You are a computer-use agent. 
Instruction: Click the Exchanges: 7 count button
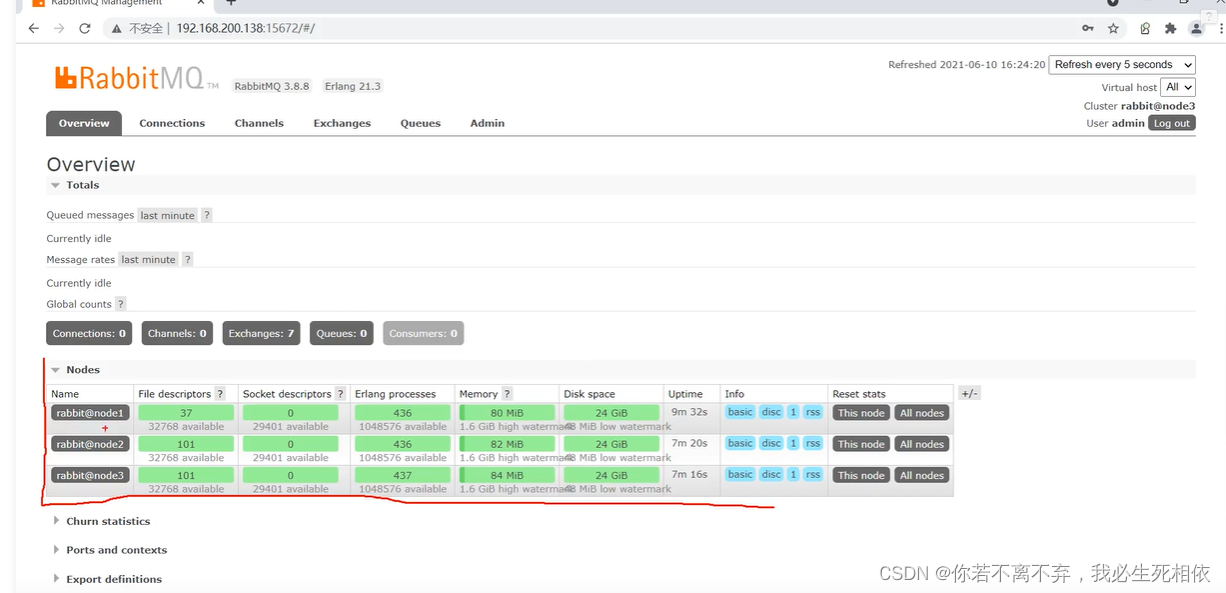[x=261, y=333]
